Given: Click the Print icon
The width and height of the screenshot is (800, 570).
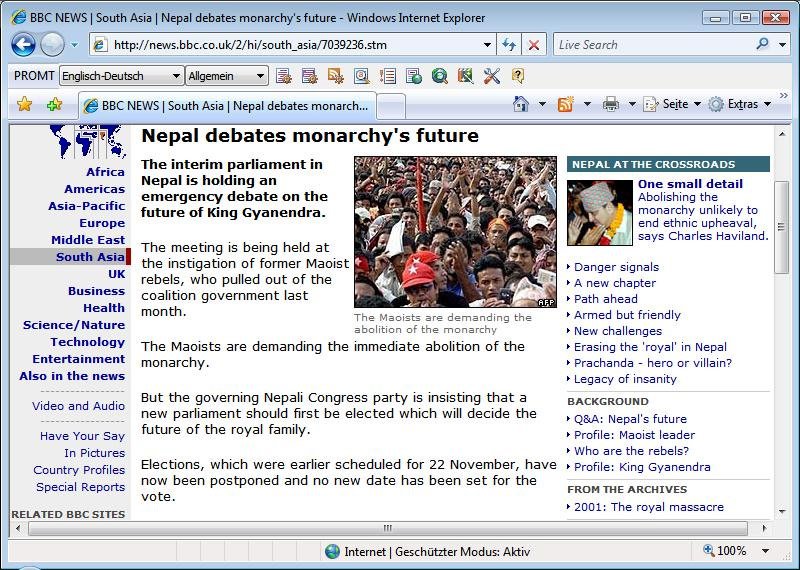Looking at the screenshot, I should (x=611, y=104).
